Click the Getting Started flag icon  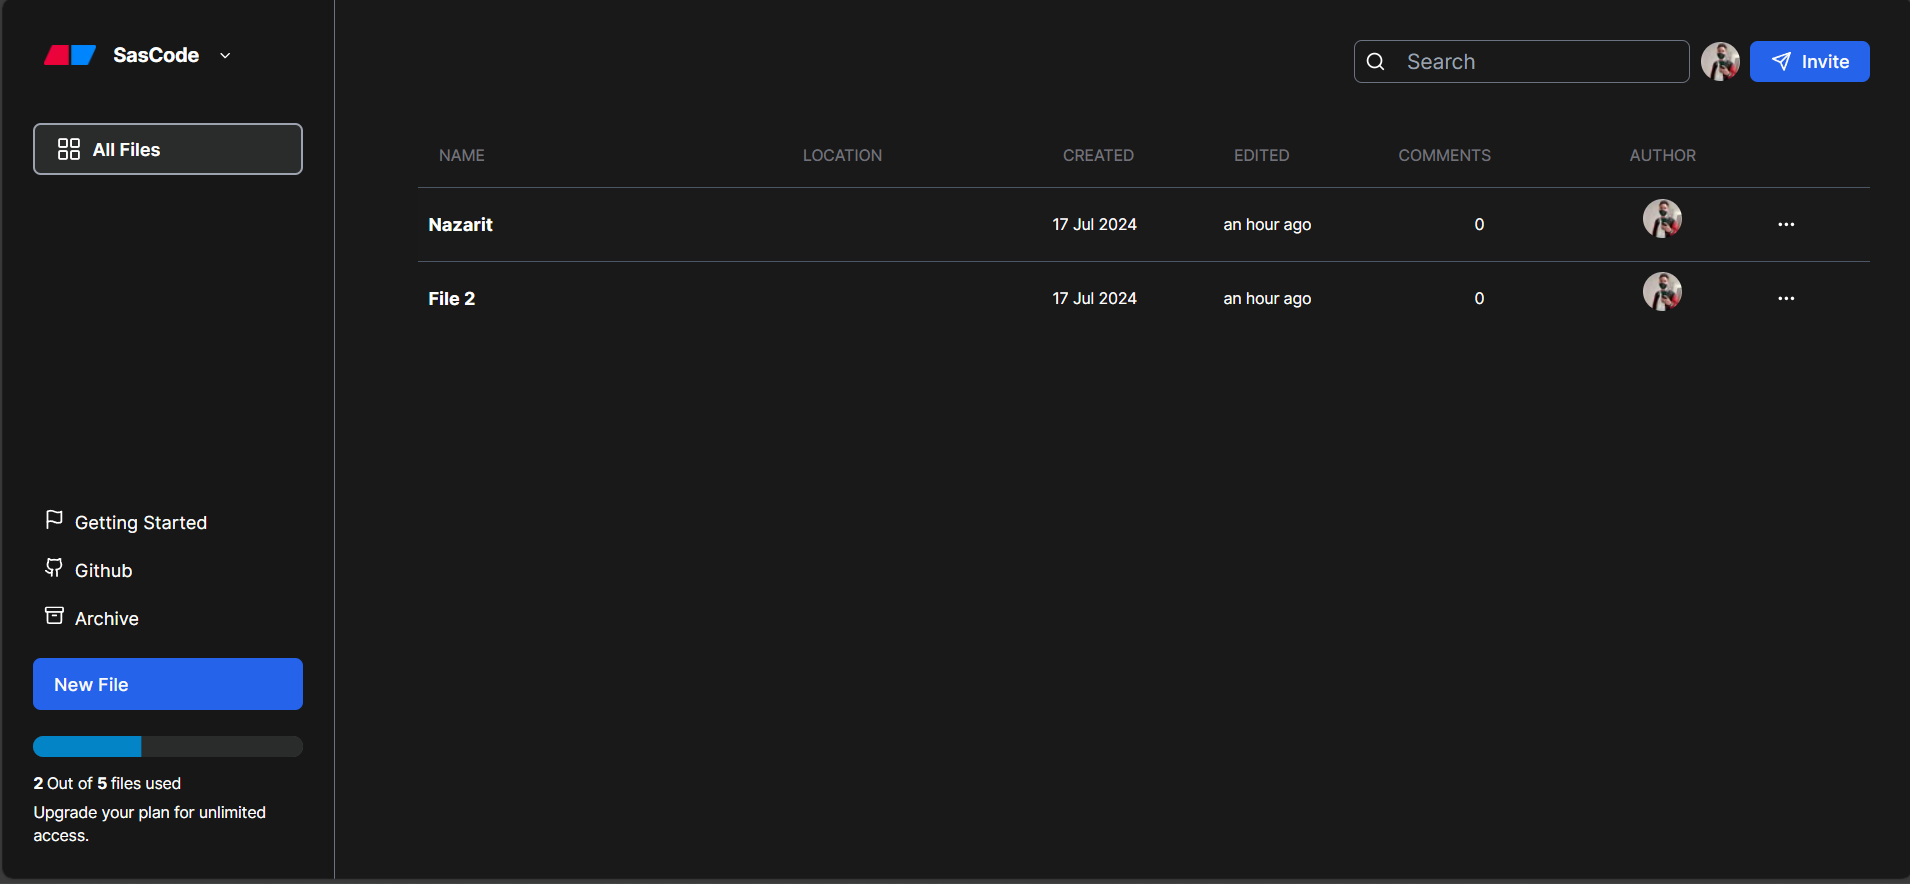[54, 520]
